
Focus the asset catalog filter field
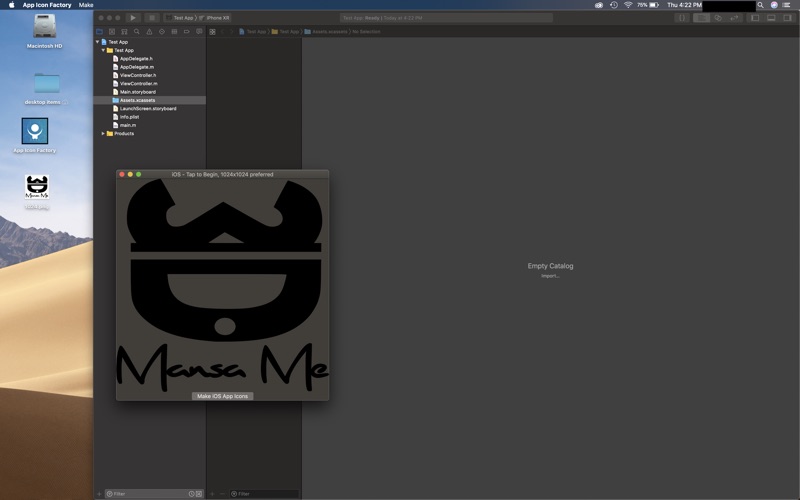point(264,494)
